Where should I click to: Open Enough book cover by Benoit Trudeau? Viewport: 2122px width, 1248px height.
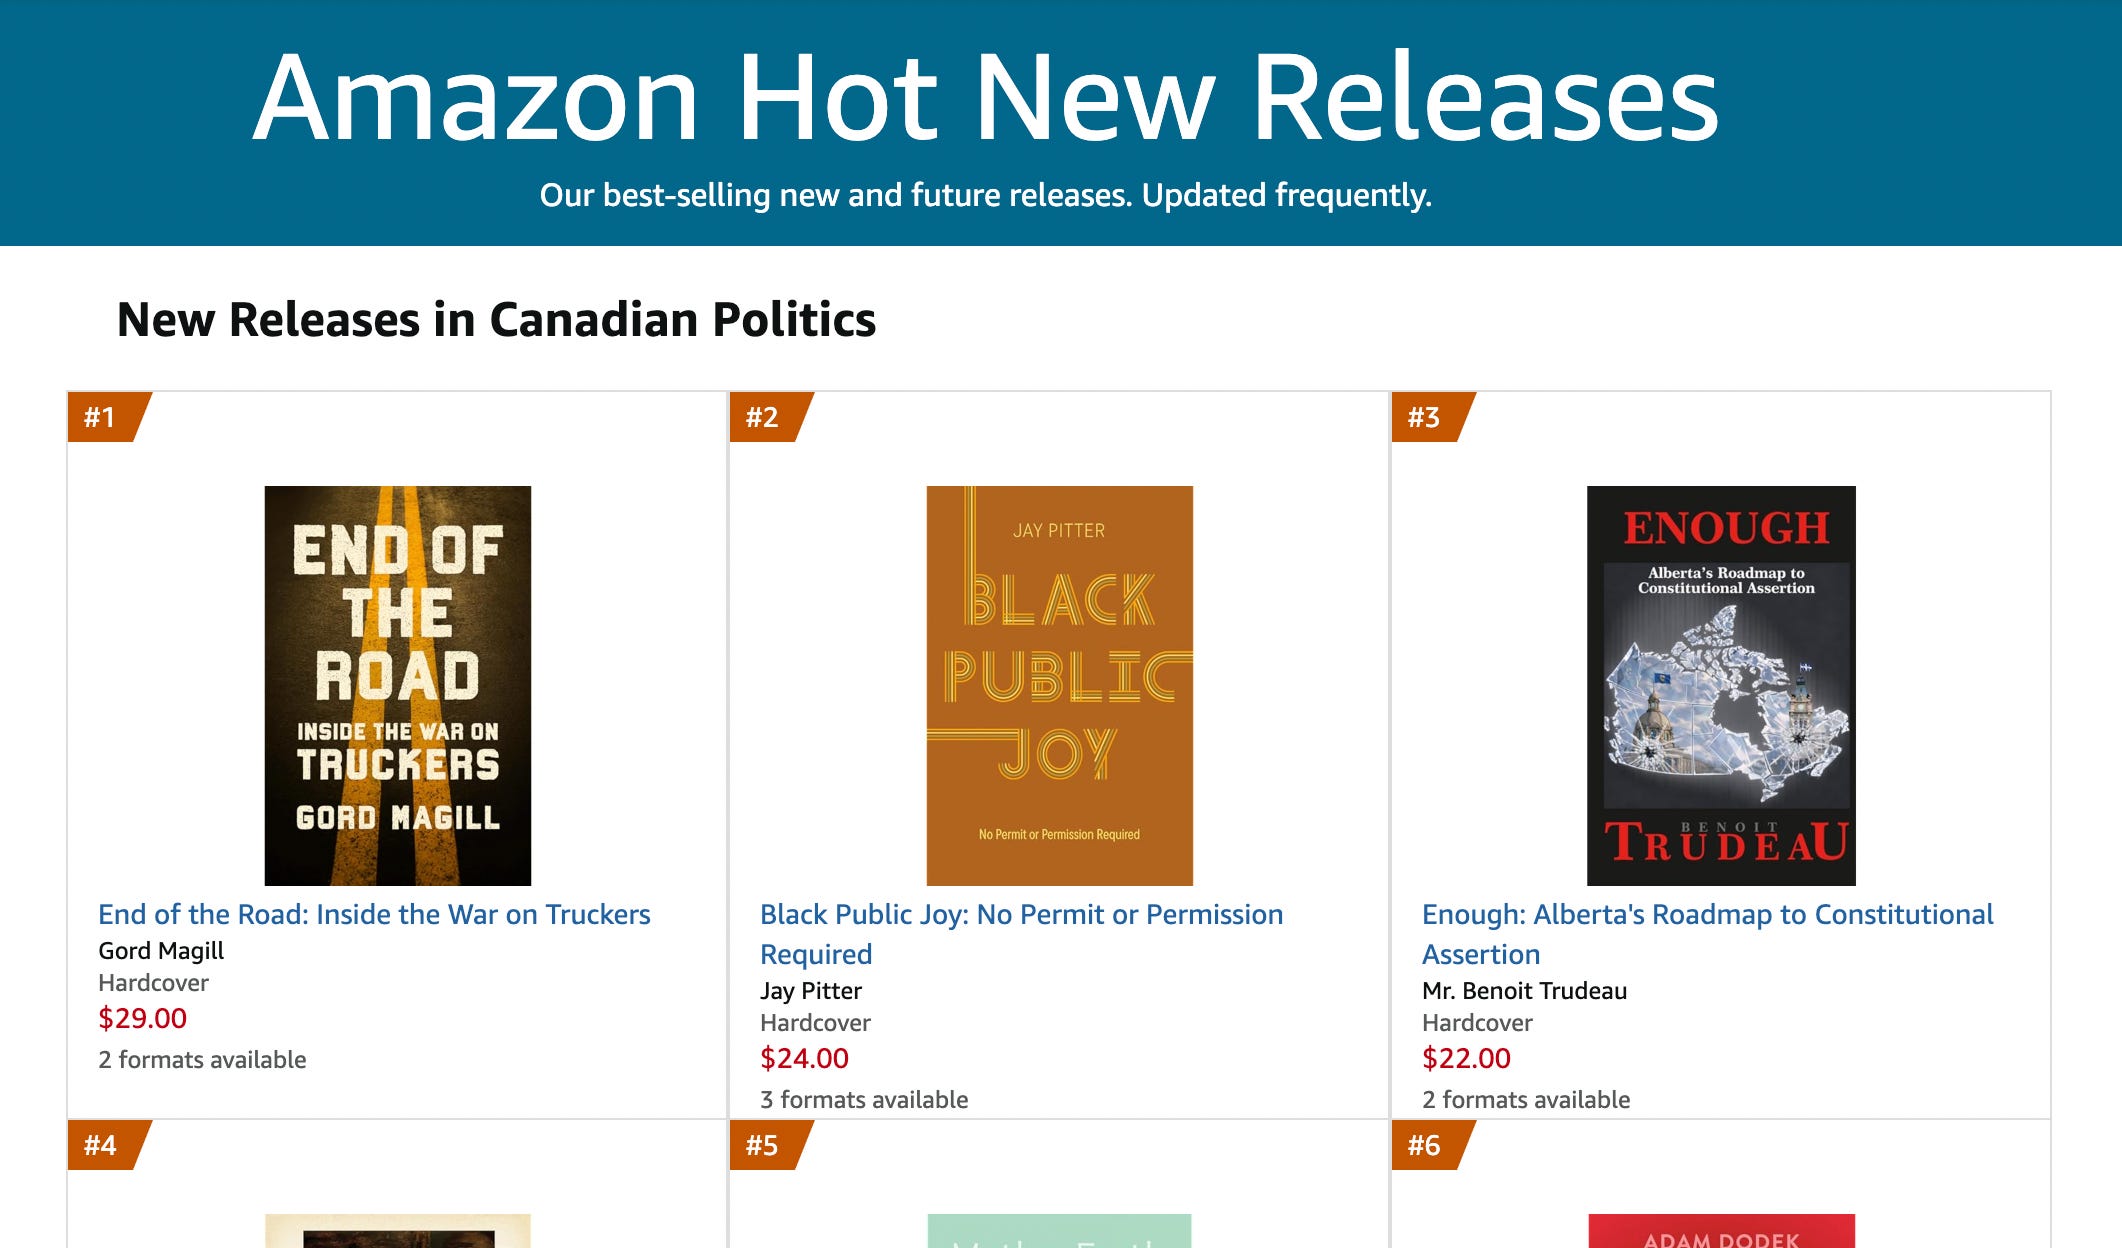[1721, 685]
